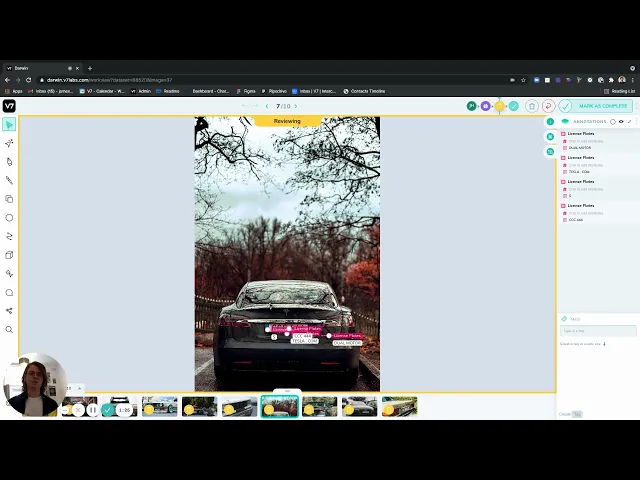This screenshot has width=640, height=480.
Task: Go to the previous image arrow
Action: pos(267,106)
